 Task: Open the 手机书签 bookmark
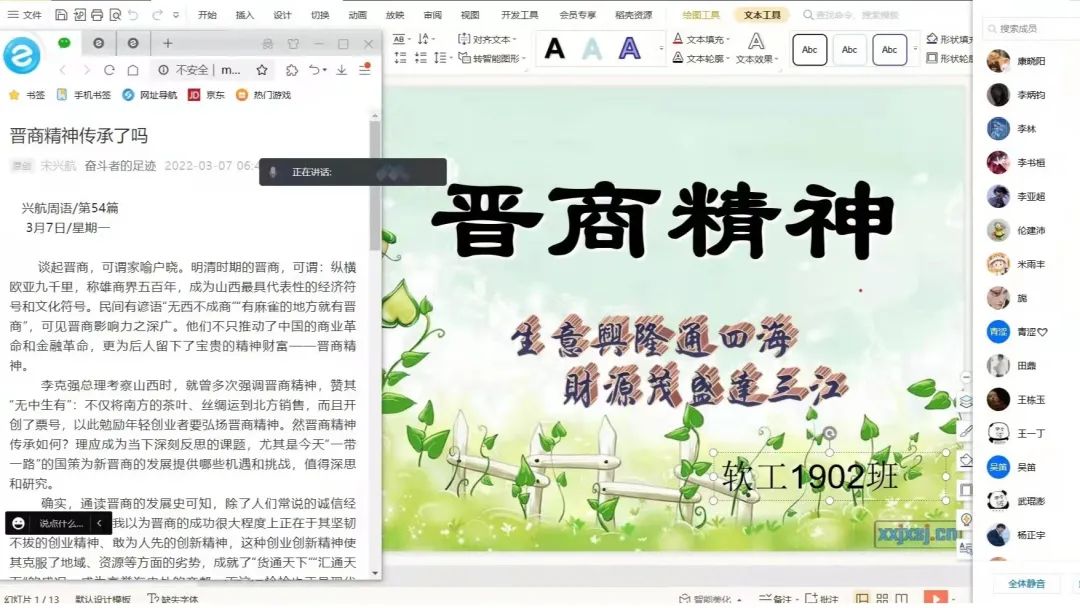coord(84,95)
